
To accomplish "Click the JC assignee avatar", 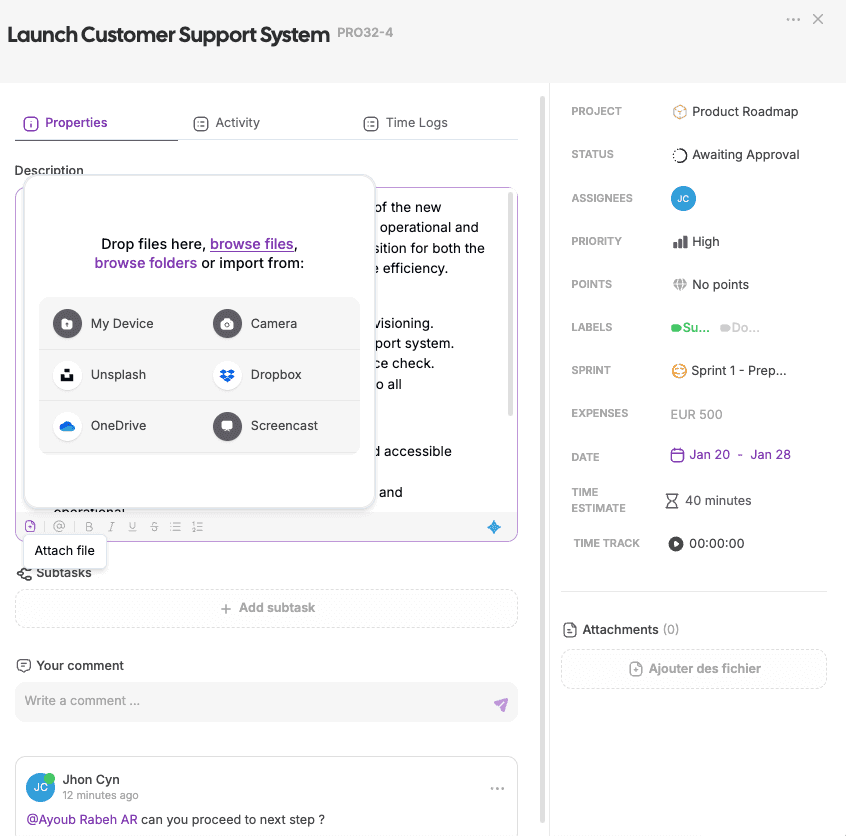I will click(683, 198).
